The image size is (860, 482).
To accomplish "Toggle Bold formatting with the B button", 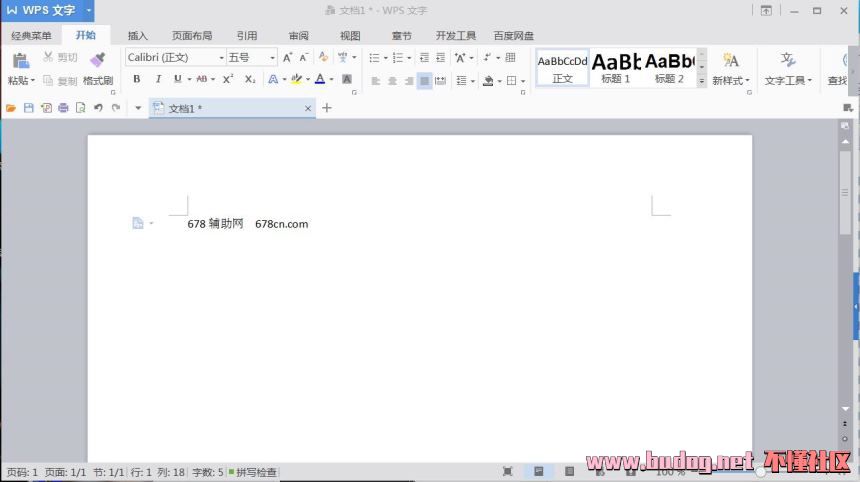I will (x=137, y=79).
